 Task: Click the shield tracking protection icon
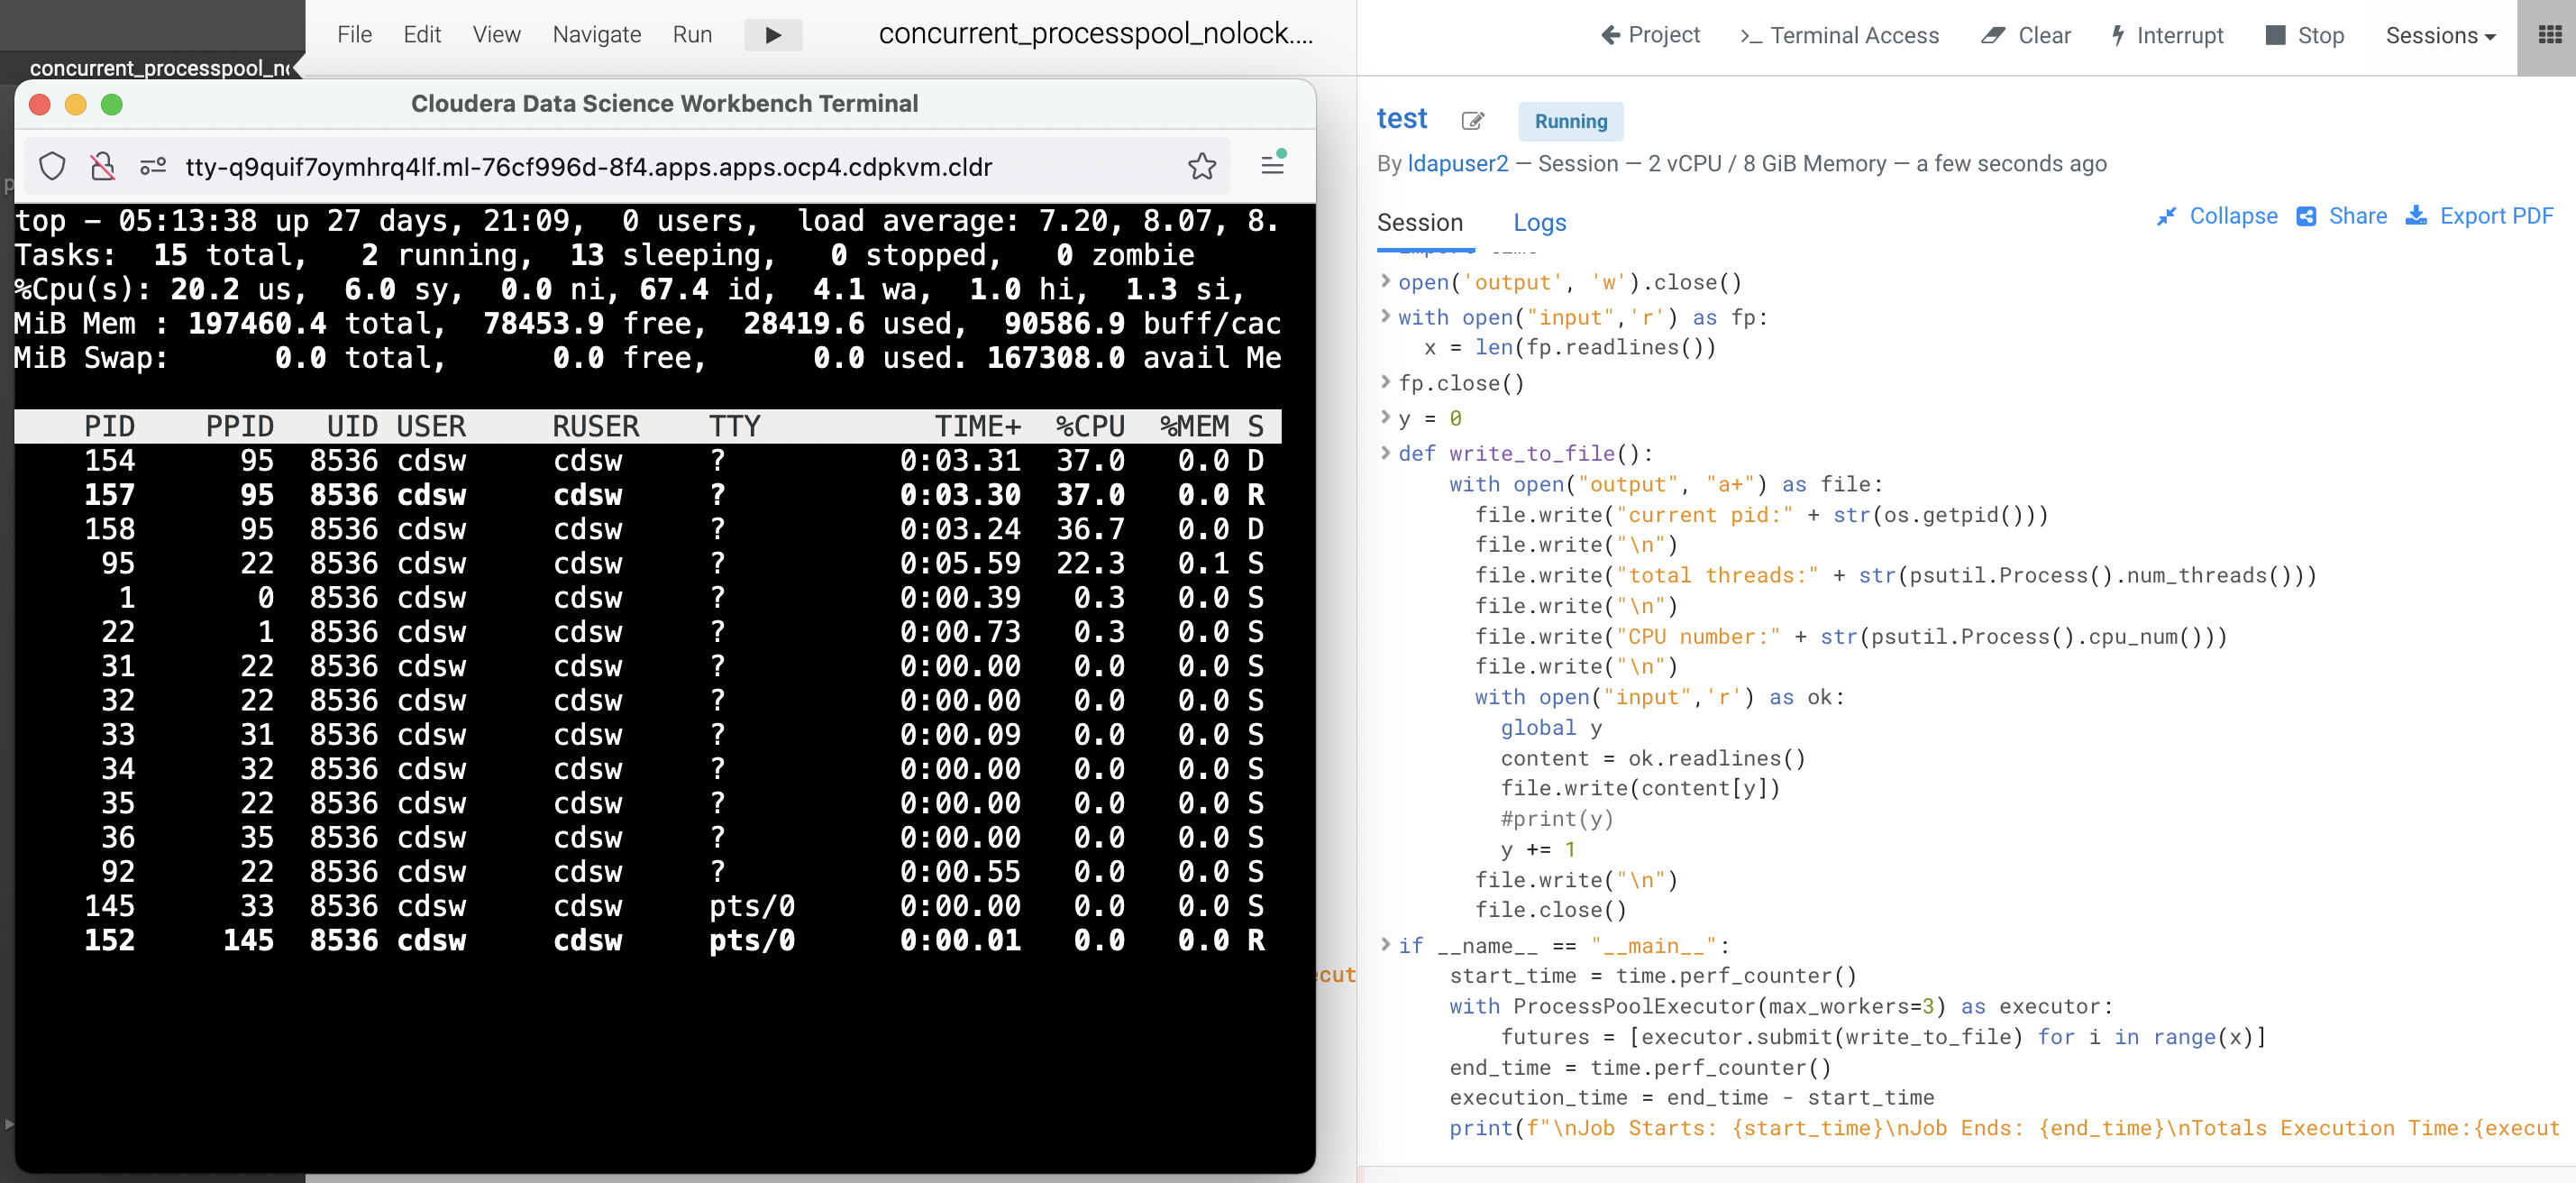click(52, 166)
